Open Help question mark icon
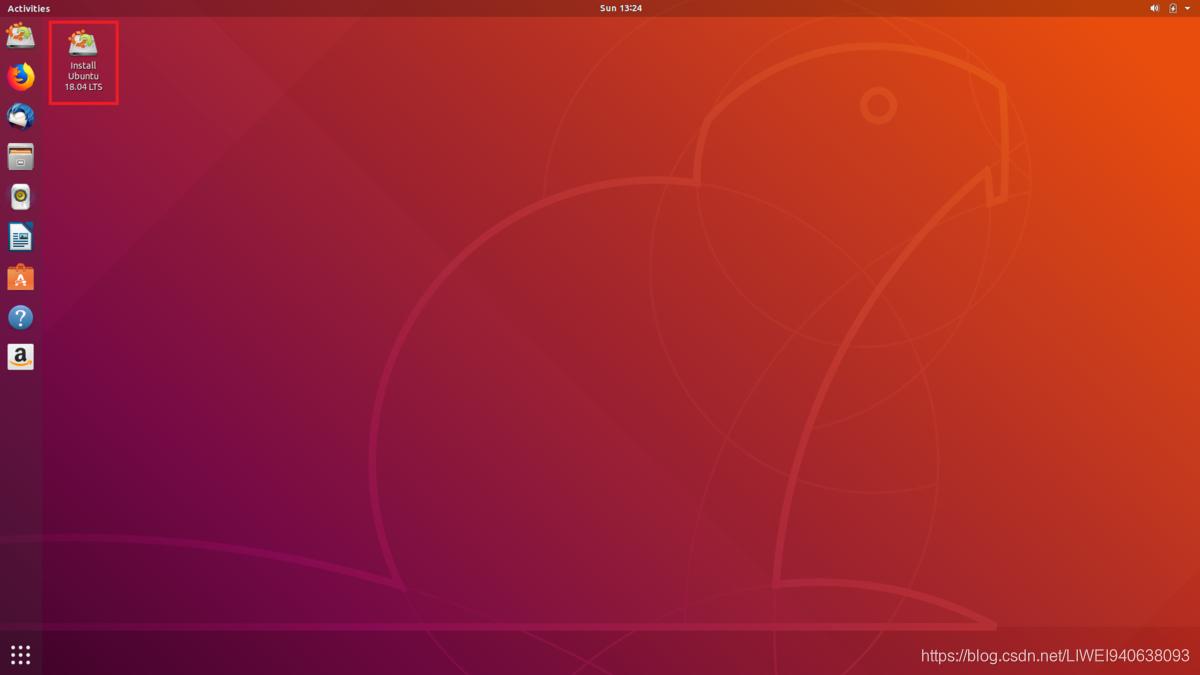This screenshot has height=675, width=1200. click(21, 317)
